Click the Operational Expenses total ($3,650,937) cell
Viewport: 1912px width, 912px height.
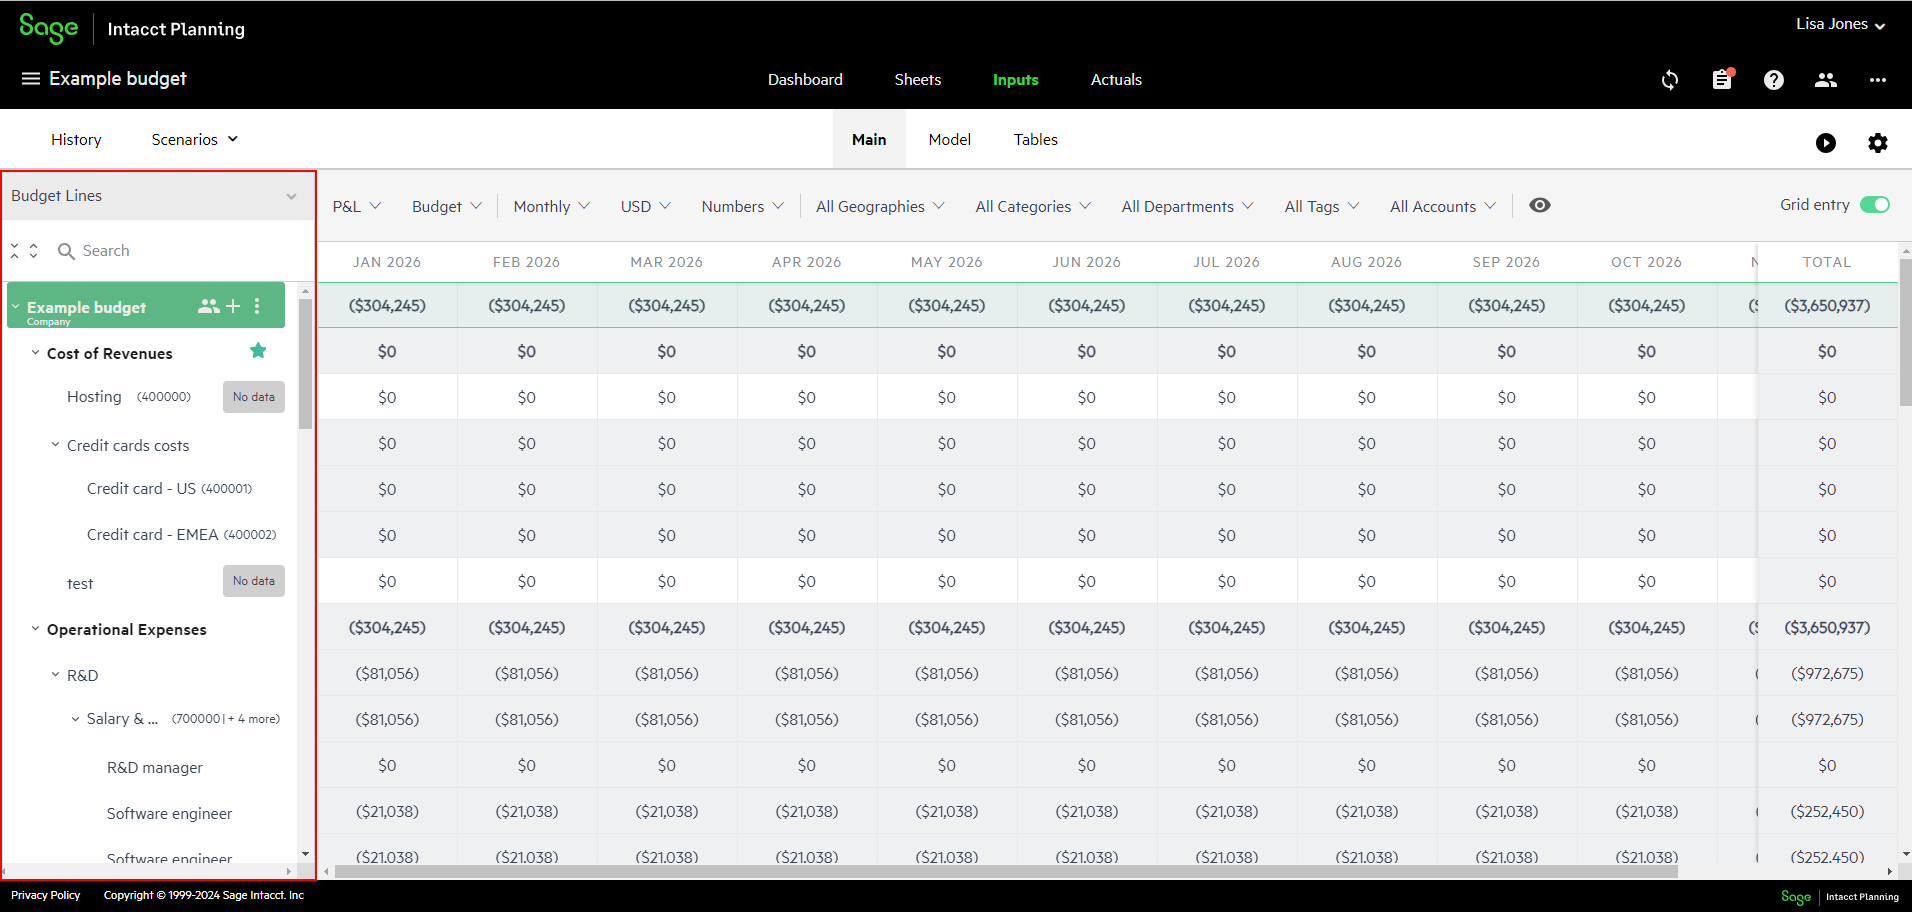(x=1827, y=627)
